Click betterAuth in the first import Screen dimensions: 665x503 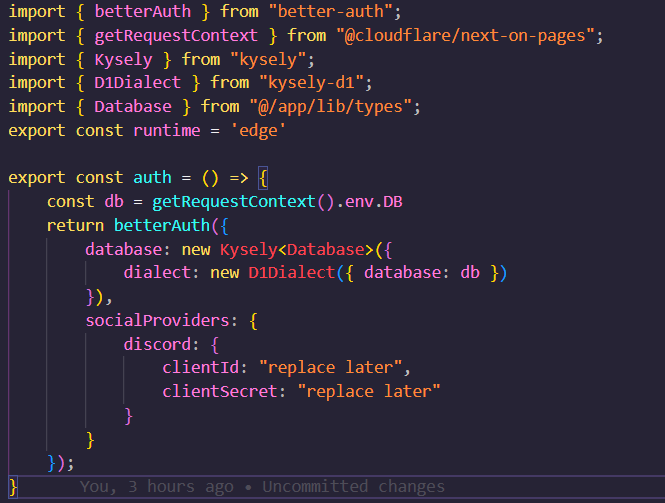click(142, 11)
